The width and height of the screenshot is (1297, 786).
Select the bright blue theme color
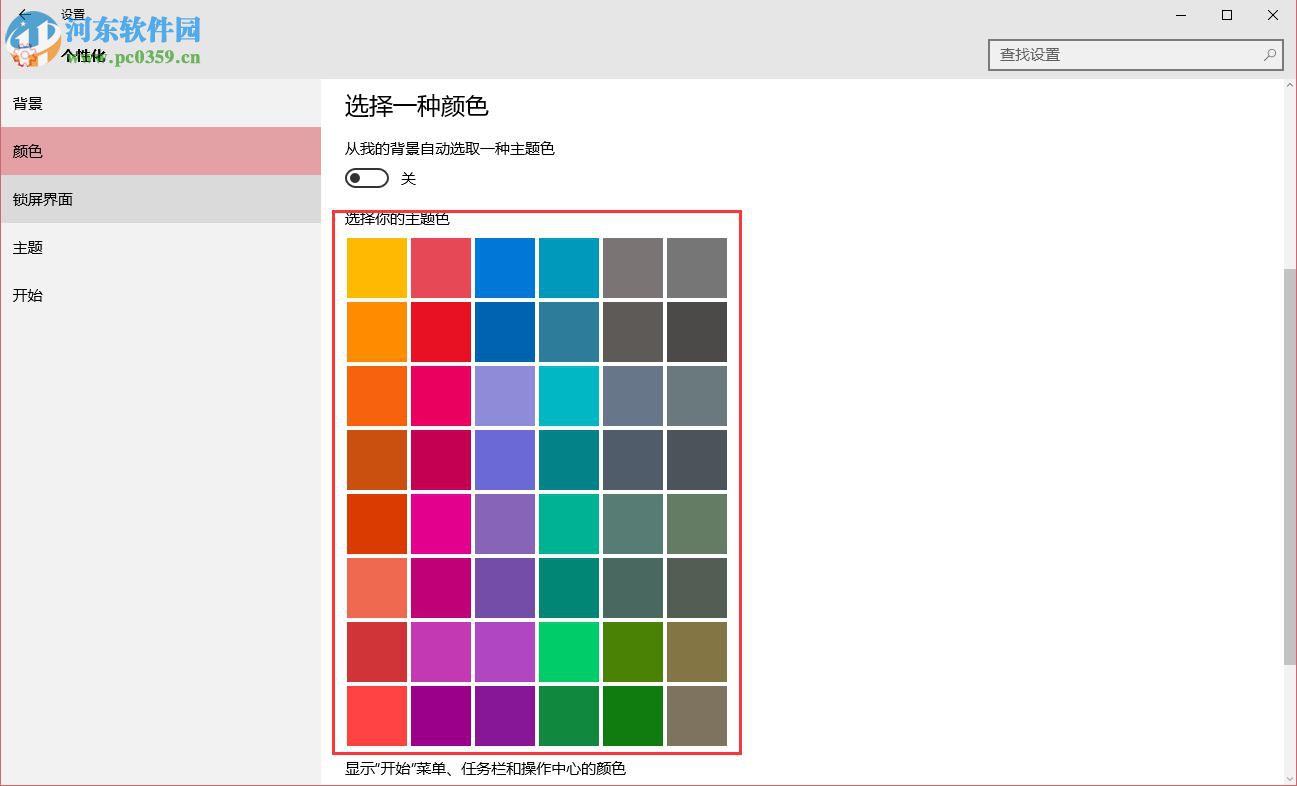pyautogui.click(x=505, y=267)
